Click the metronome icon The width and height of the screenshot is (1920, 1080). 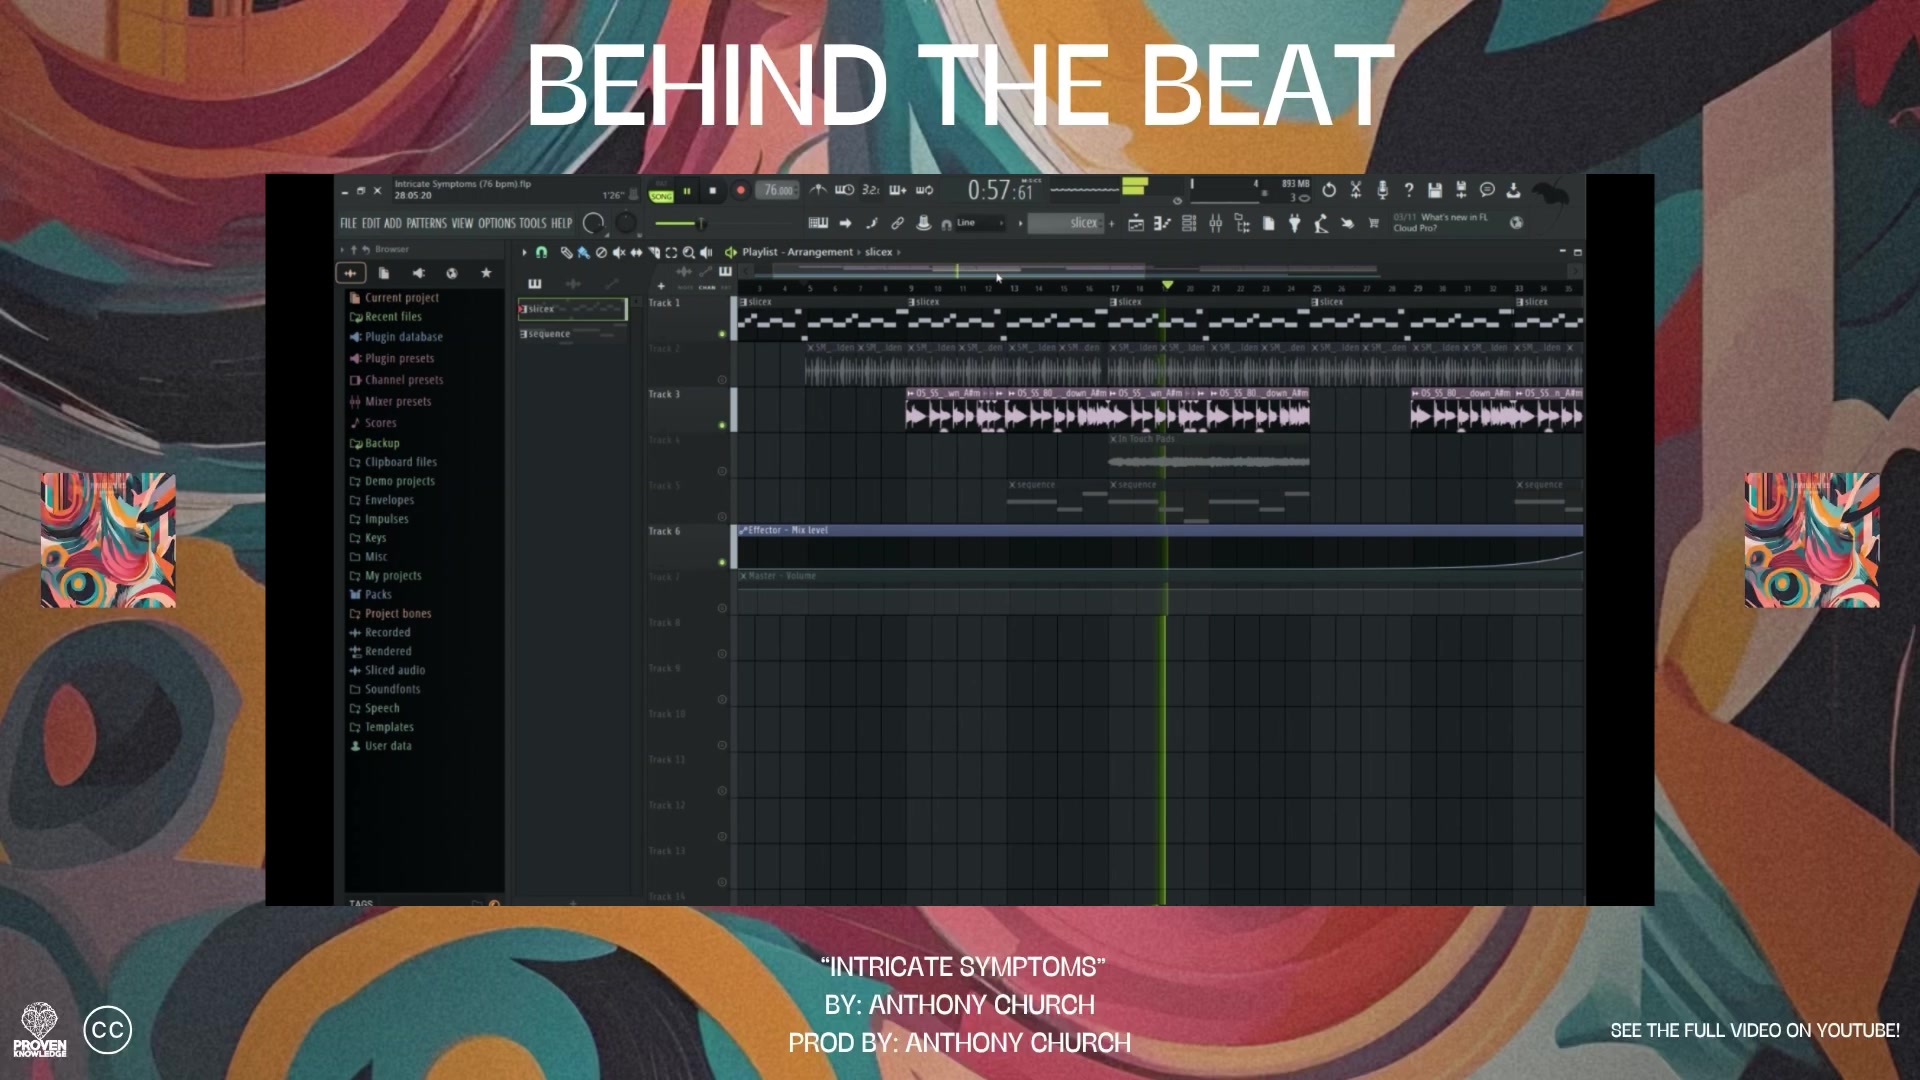818,190
